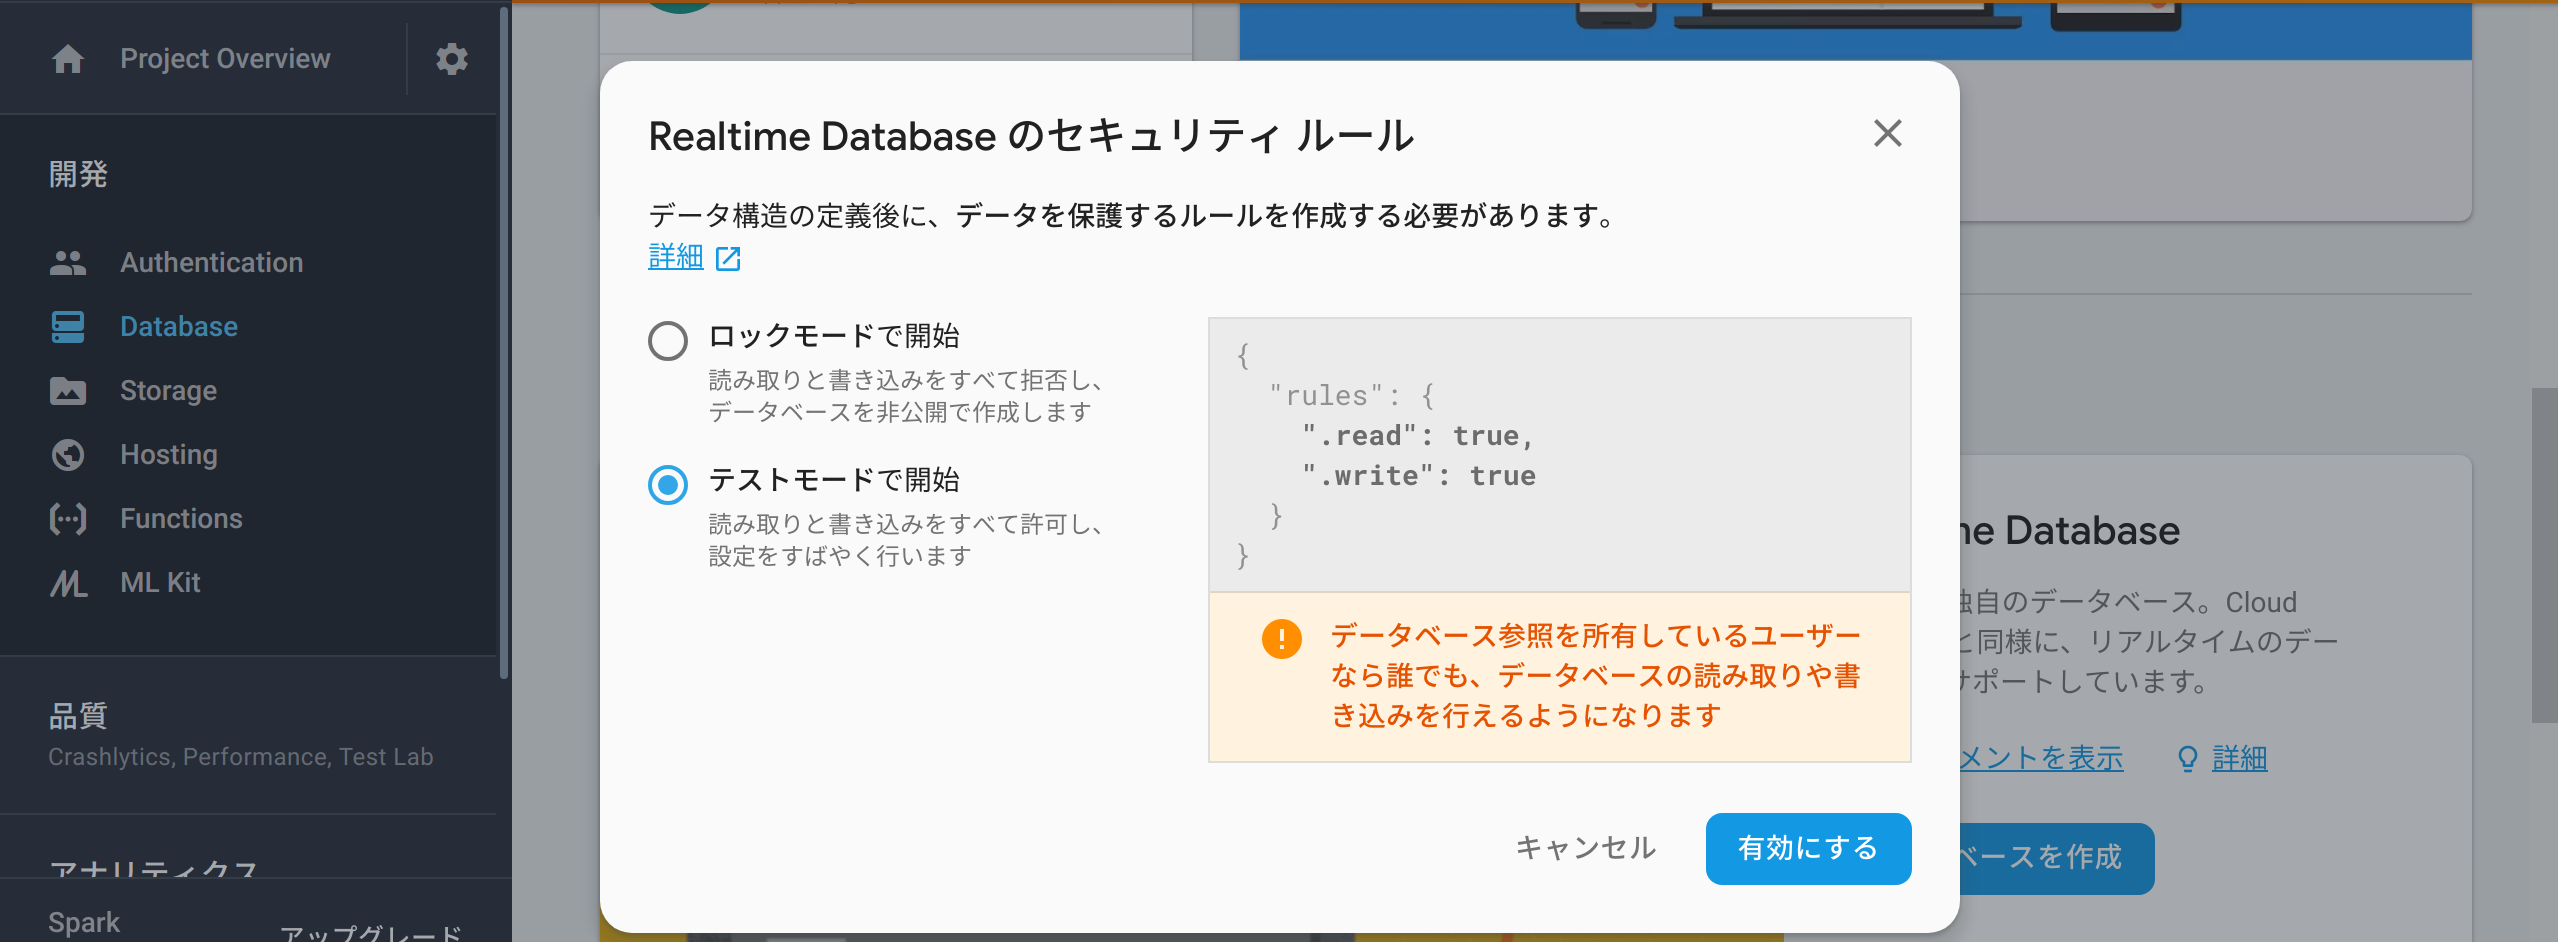Click ベースを作成 button behind dialog
2558x942 pixels.
click(x=2056, y=858)
